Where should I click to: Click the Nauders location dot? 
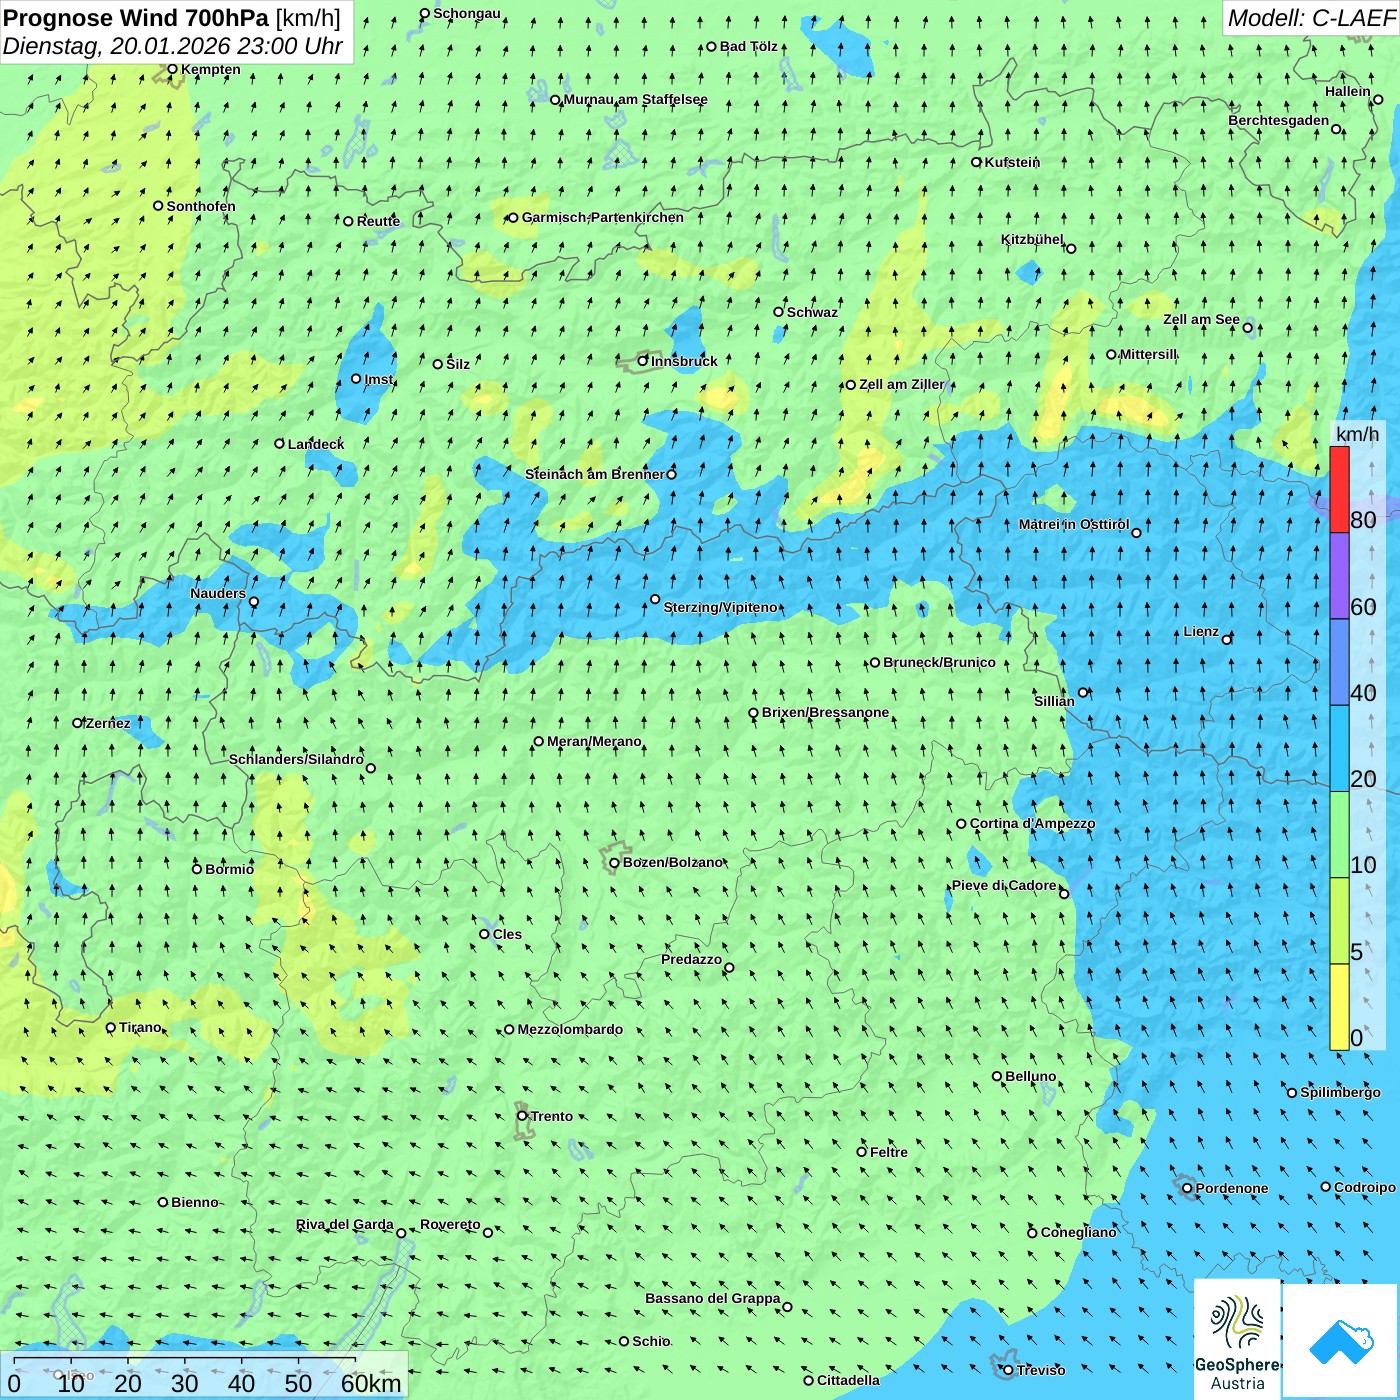pos(253,602)
